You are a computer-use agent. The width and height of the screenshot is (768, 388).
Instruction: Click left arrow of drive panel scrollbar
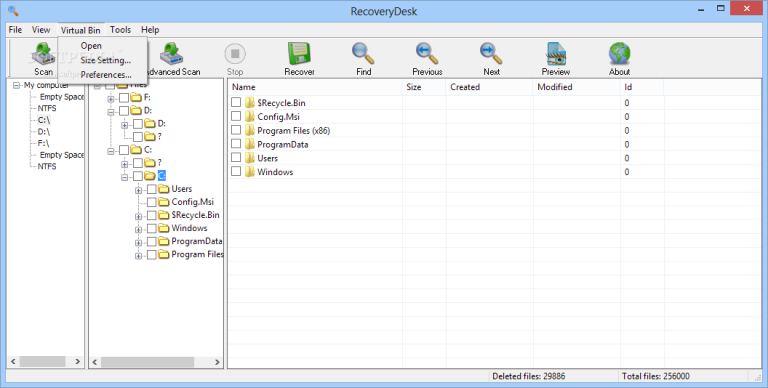click(x=13, y=362)
